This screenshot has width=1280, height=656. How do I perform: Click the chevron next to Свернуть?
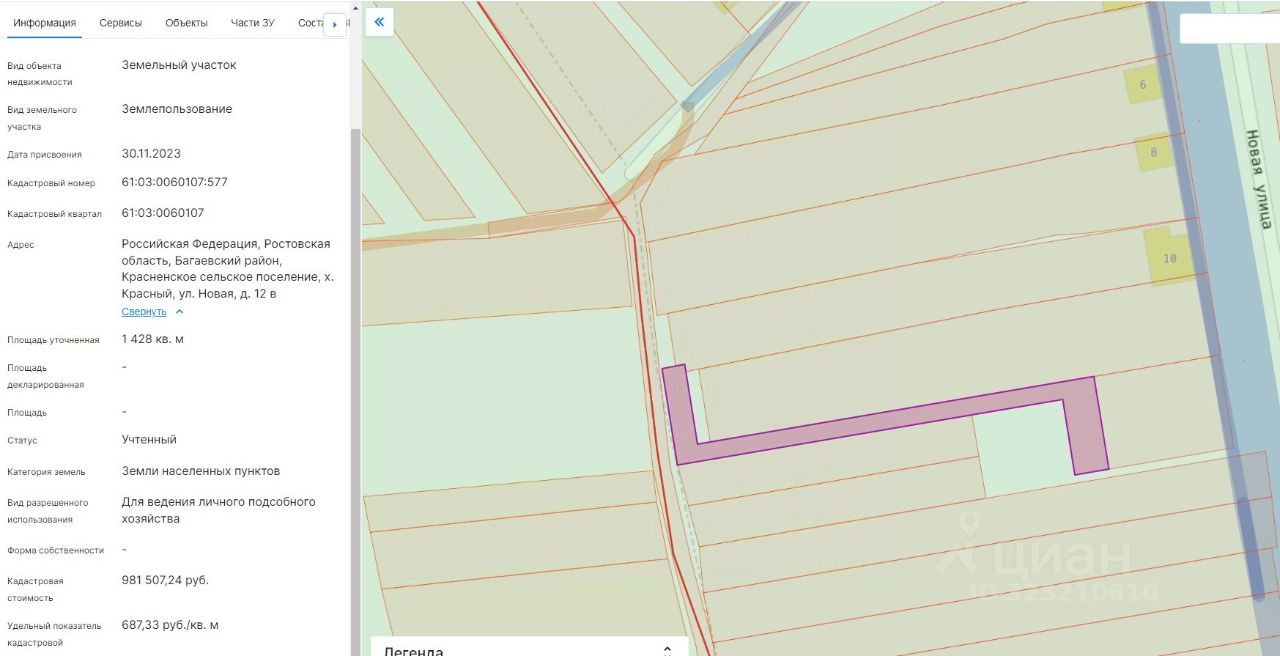click(180, 312)
